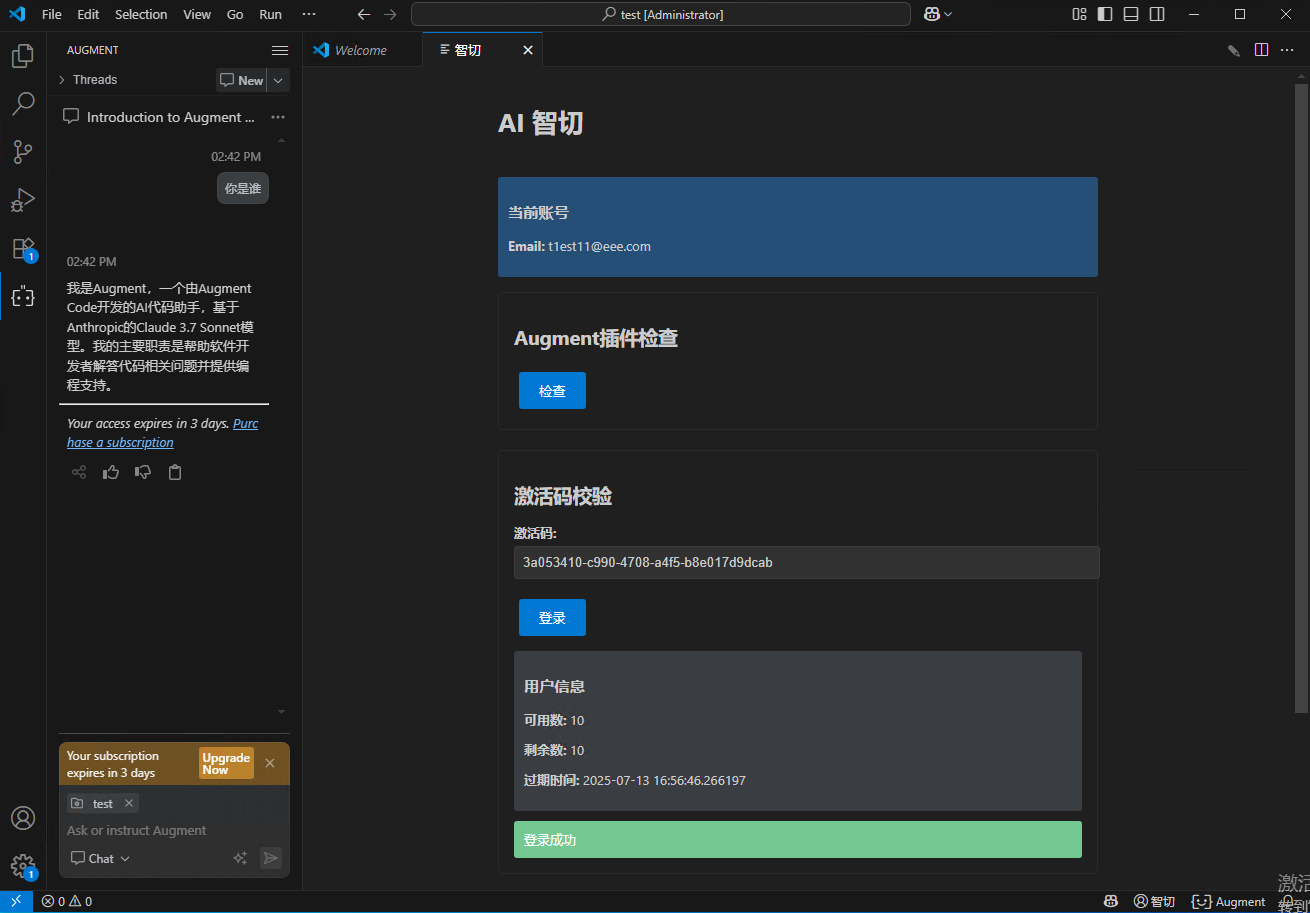Image resolution: width=1310 pixels, height=913 pixels.
Task: Click Augment status bar item
Action: point(1229,901)
